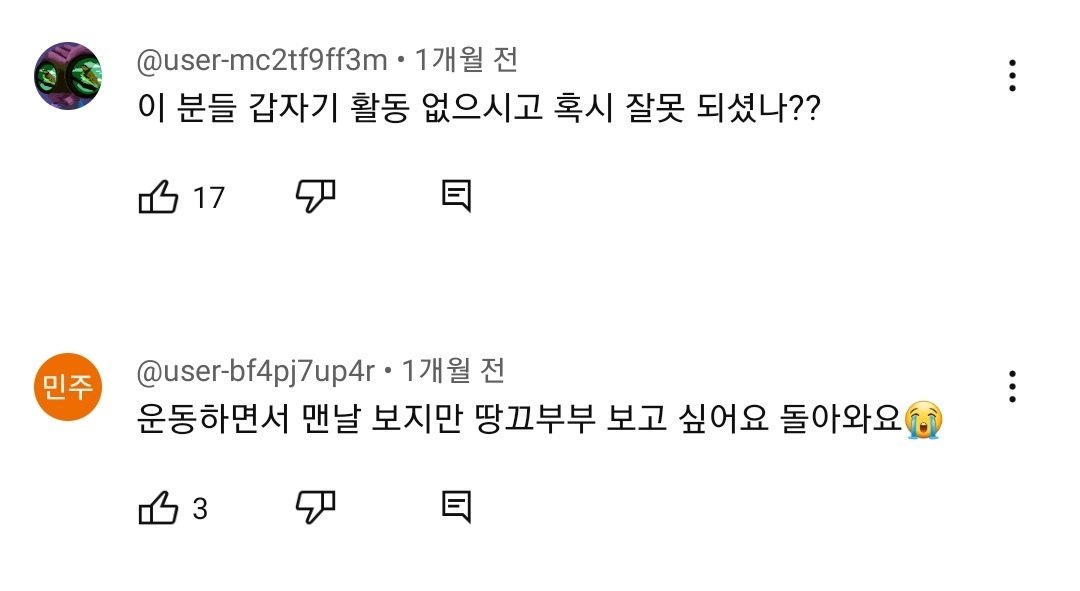Viewport: 1080px width, 591px height.
Task: Dislike the comment by user-mc2tf9ff3m
Action: pos(315,197)
